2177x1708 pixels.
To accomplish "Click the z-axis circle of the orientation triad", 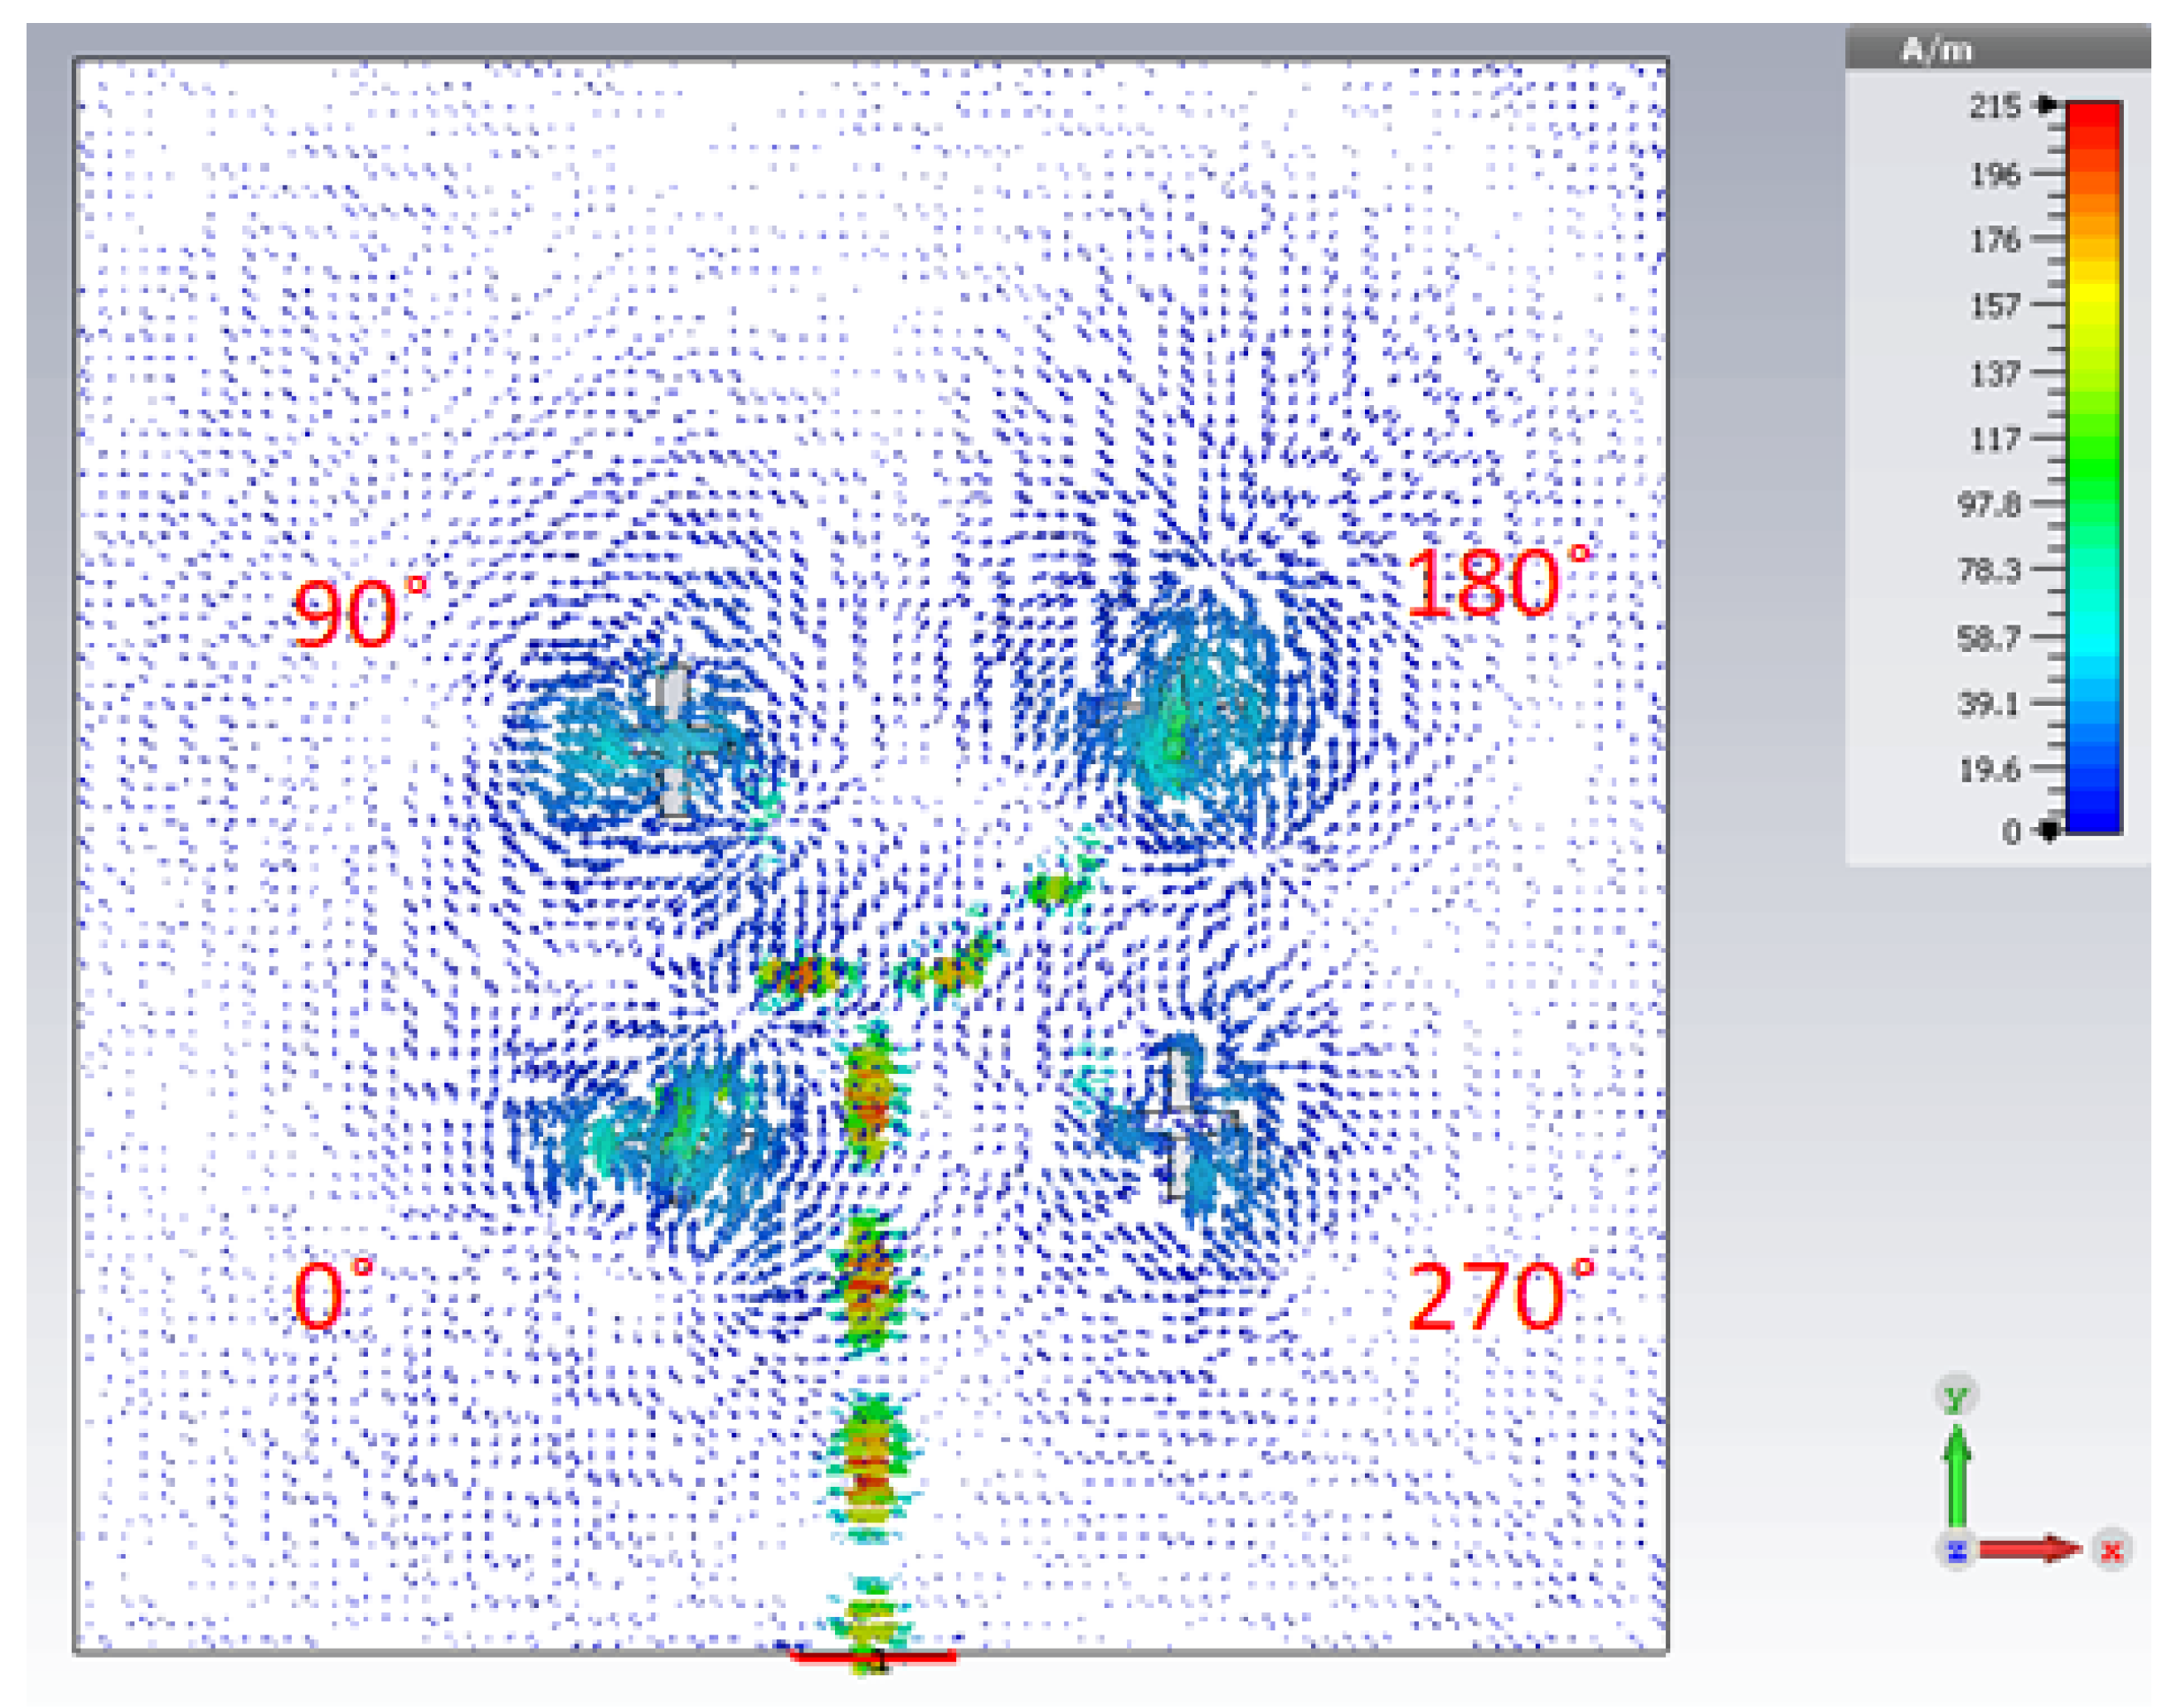I will [1956, 1551].
